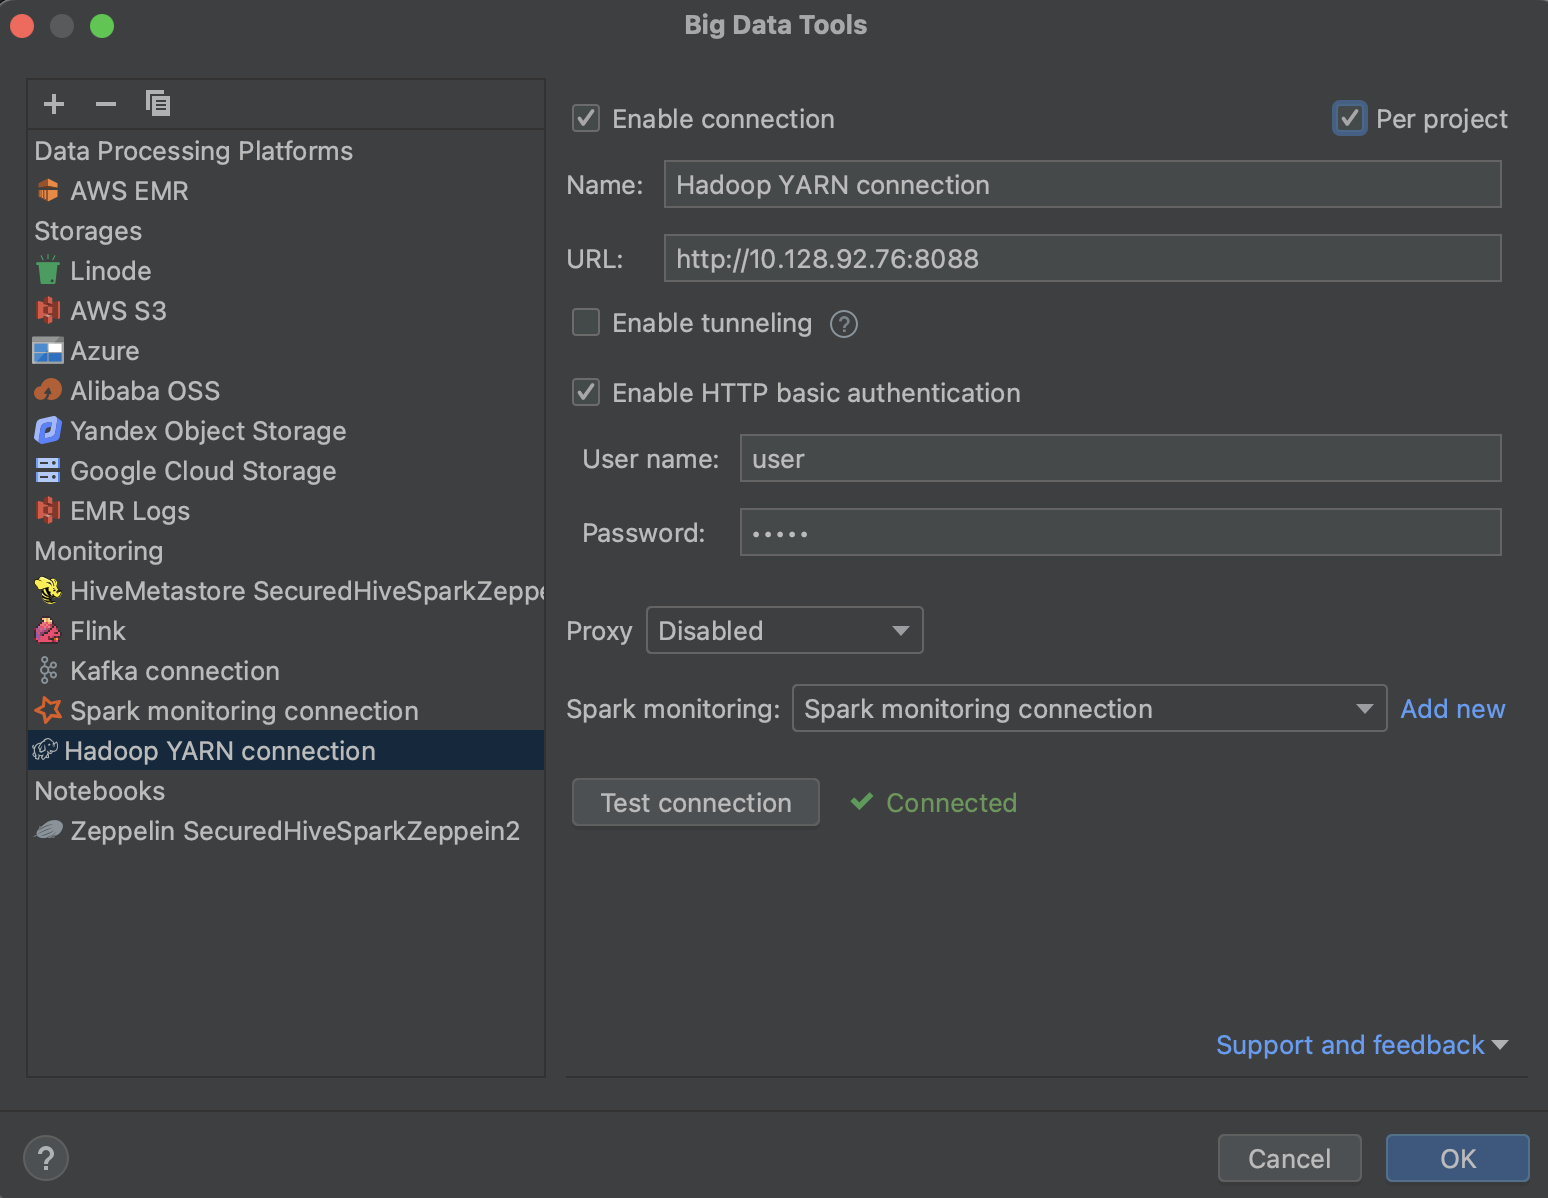Click the Test connection button

(695, 802)
